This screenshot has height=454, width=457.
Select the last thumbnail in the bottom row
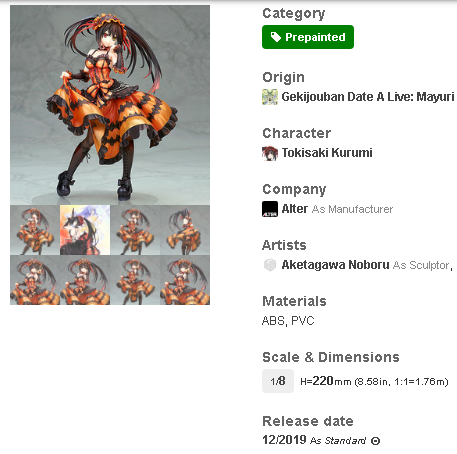[185, 280]
